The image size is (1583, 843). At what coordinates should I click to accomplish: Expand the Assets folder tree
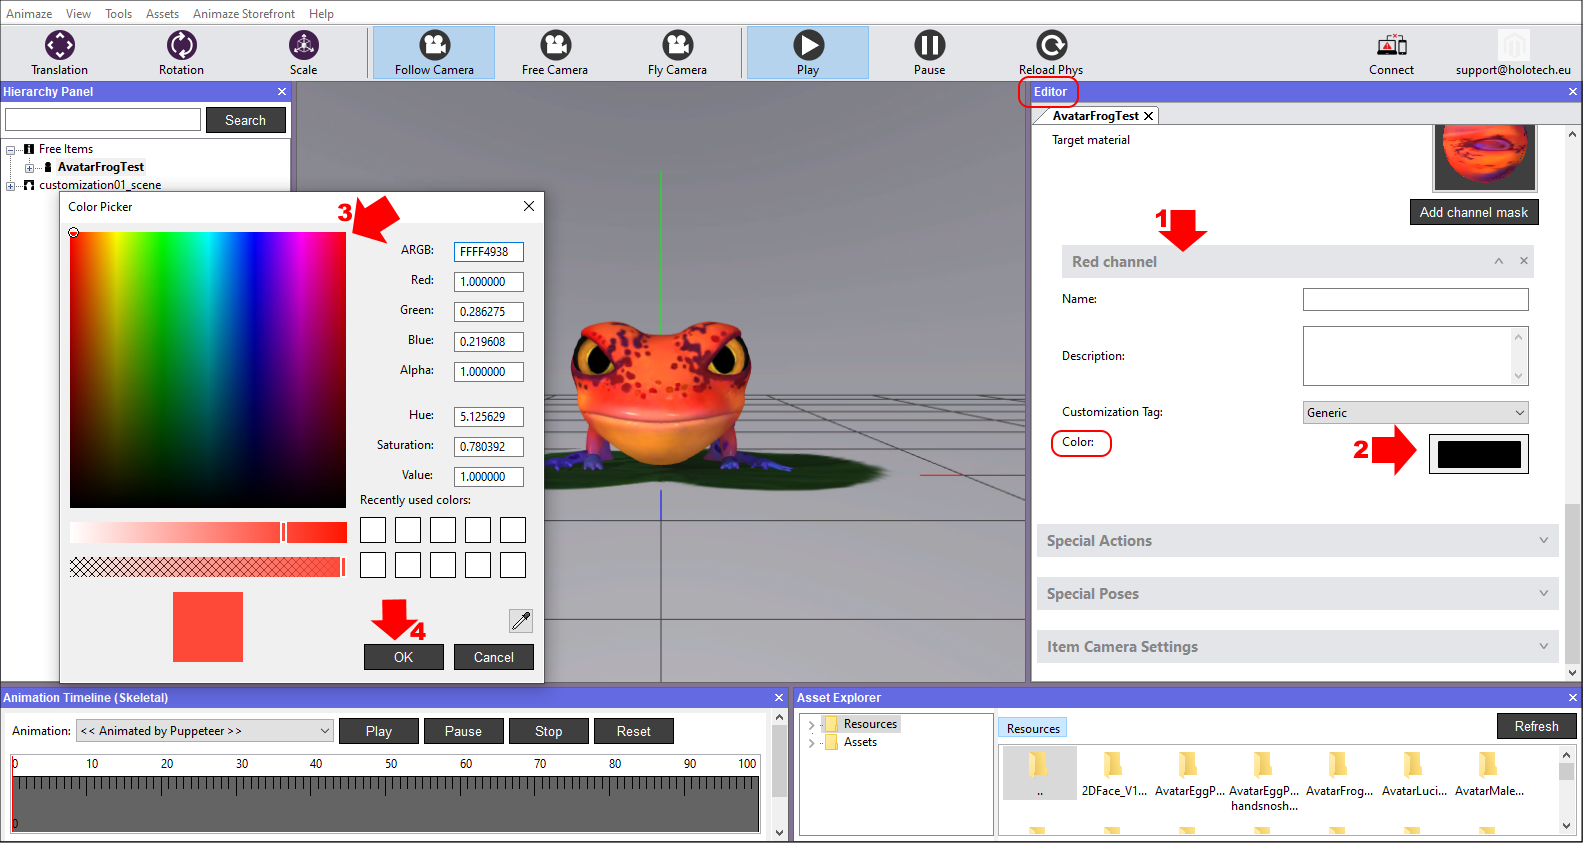click(811, 742)
